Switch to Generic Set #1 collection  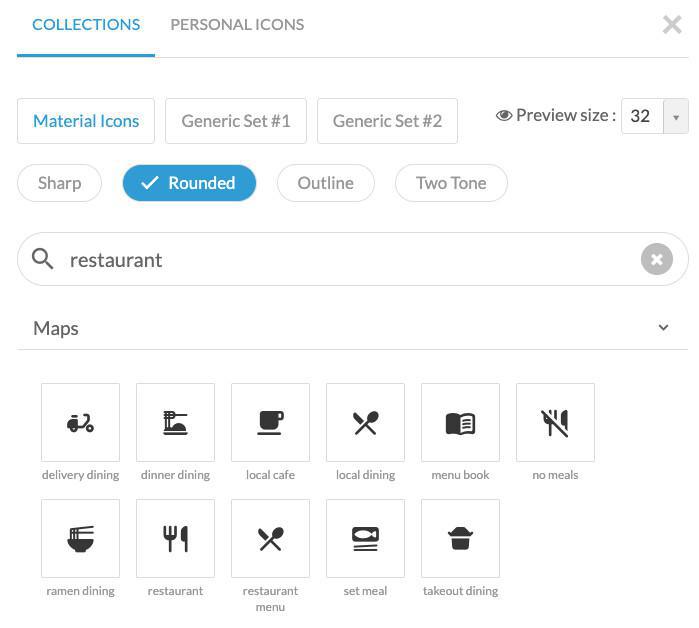coord(236,121)
